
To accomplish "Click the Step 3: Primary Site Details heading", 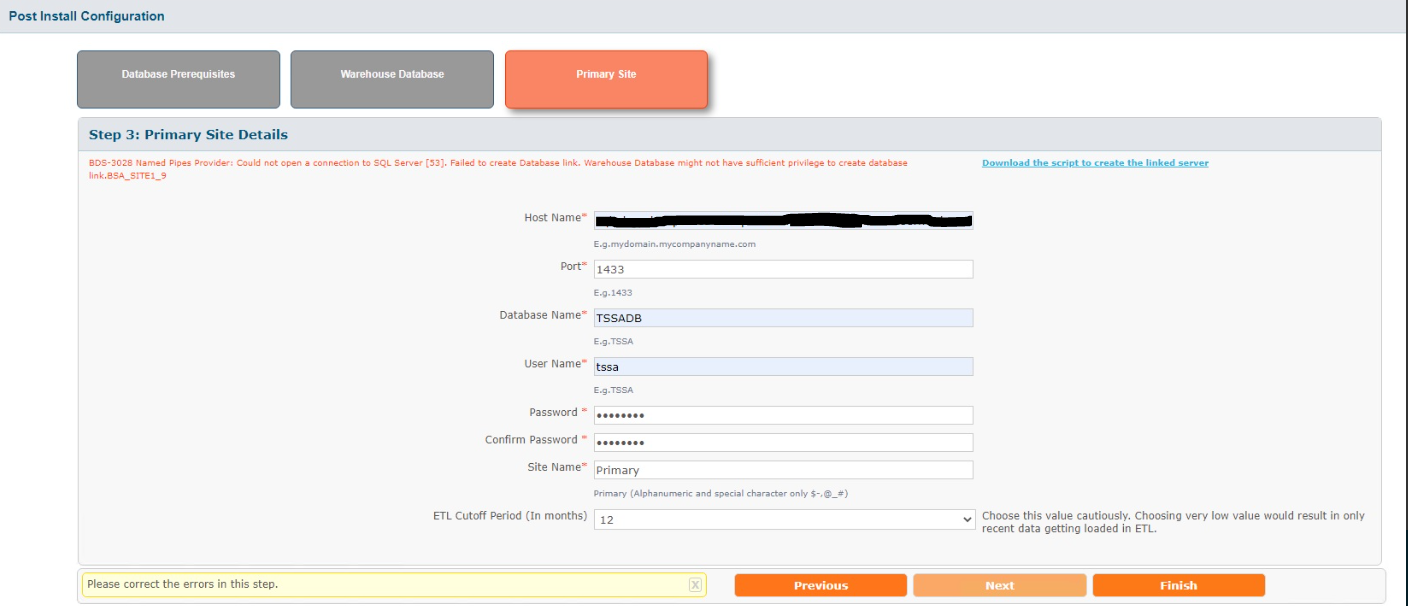I will [x=188, y=134].
